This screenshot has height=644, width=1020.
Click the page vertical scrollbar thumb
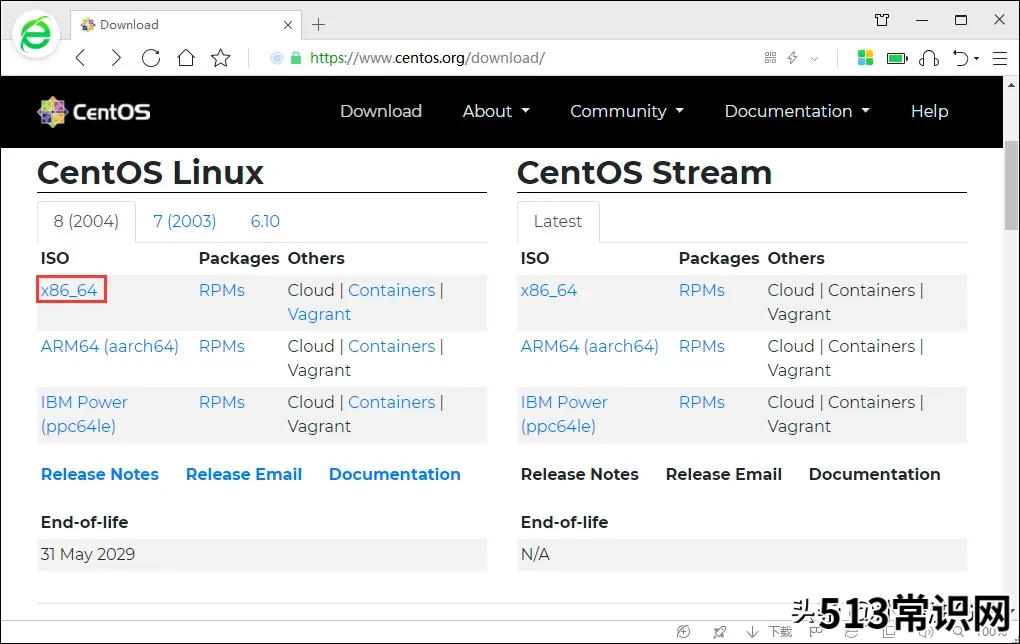point(1011,185)
